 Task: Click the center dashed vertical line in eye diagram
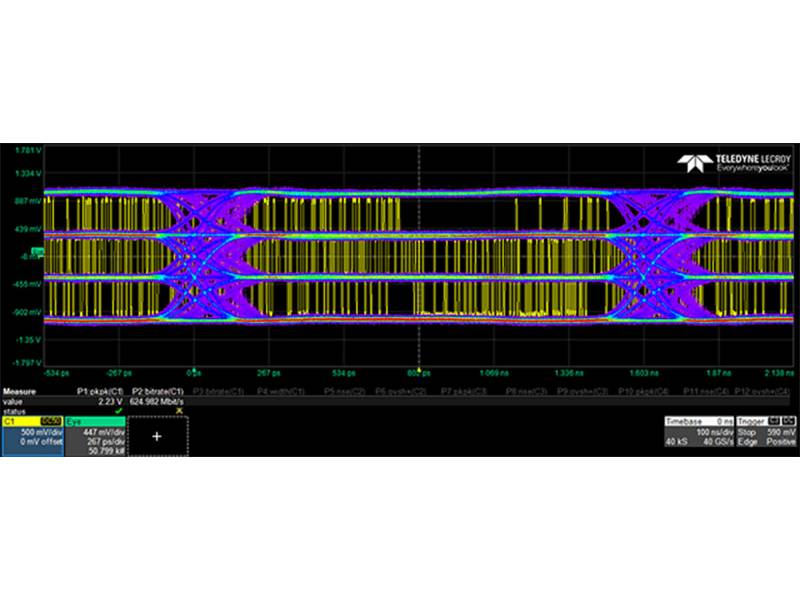pos(418,250)
